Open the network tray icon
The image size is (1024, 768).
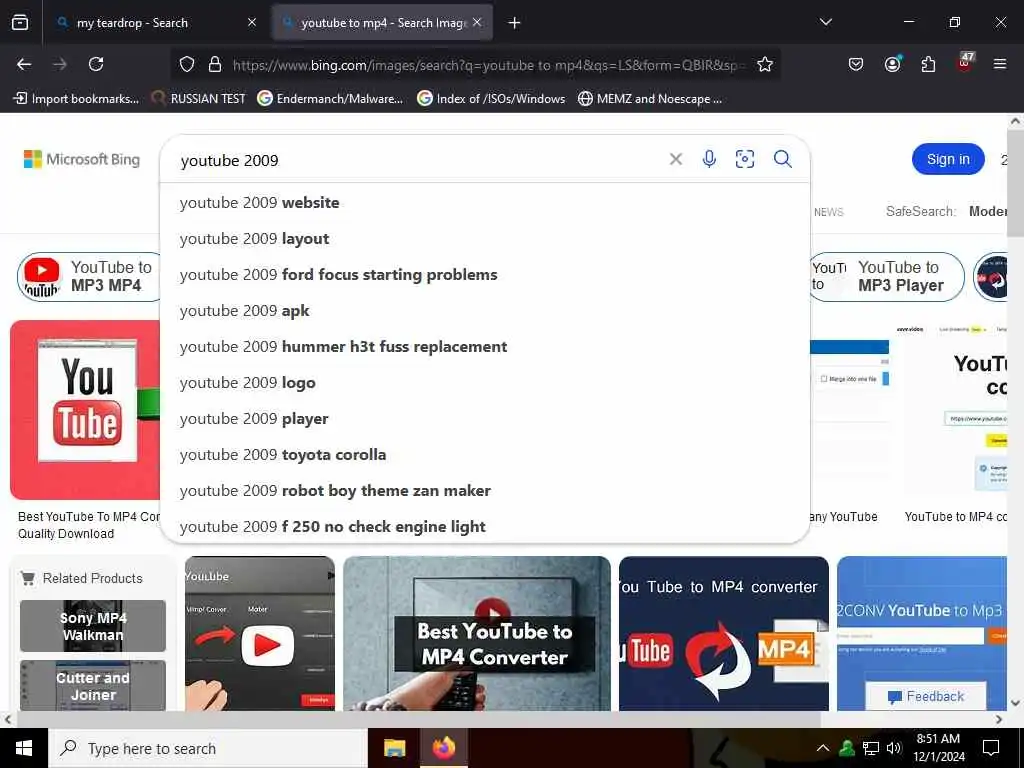pos(871,748)
